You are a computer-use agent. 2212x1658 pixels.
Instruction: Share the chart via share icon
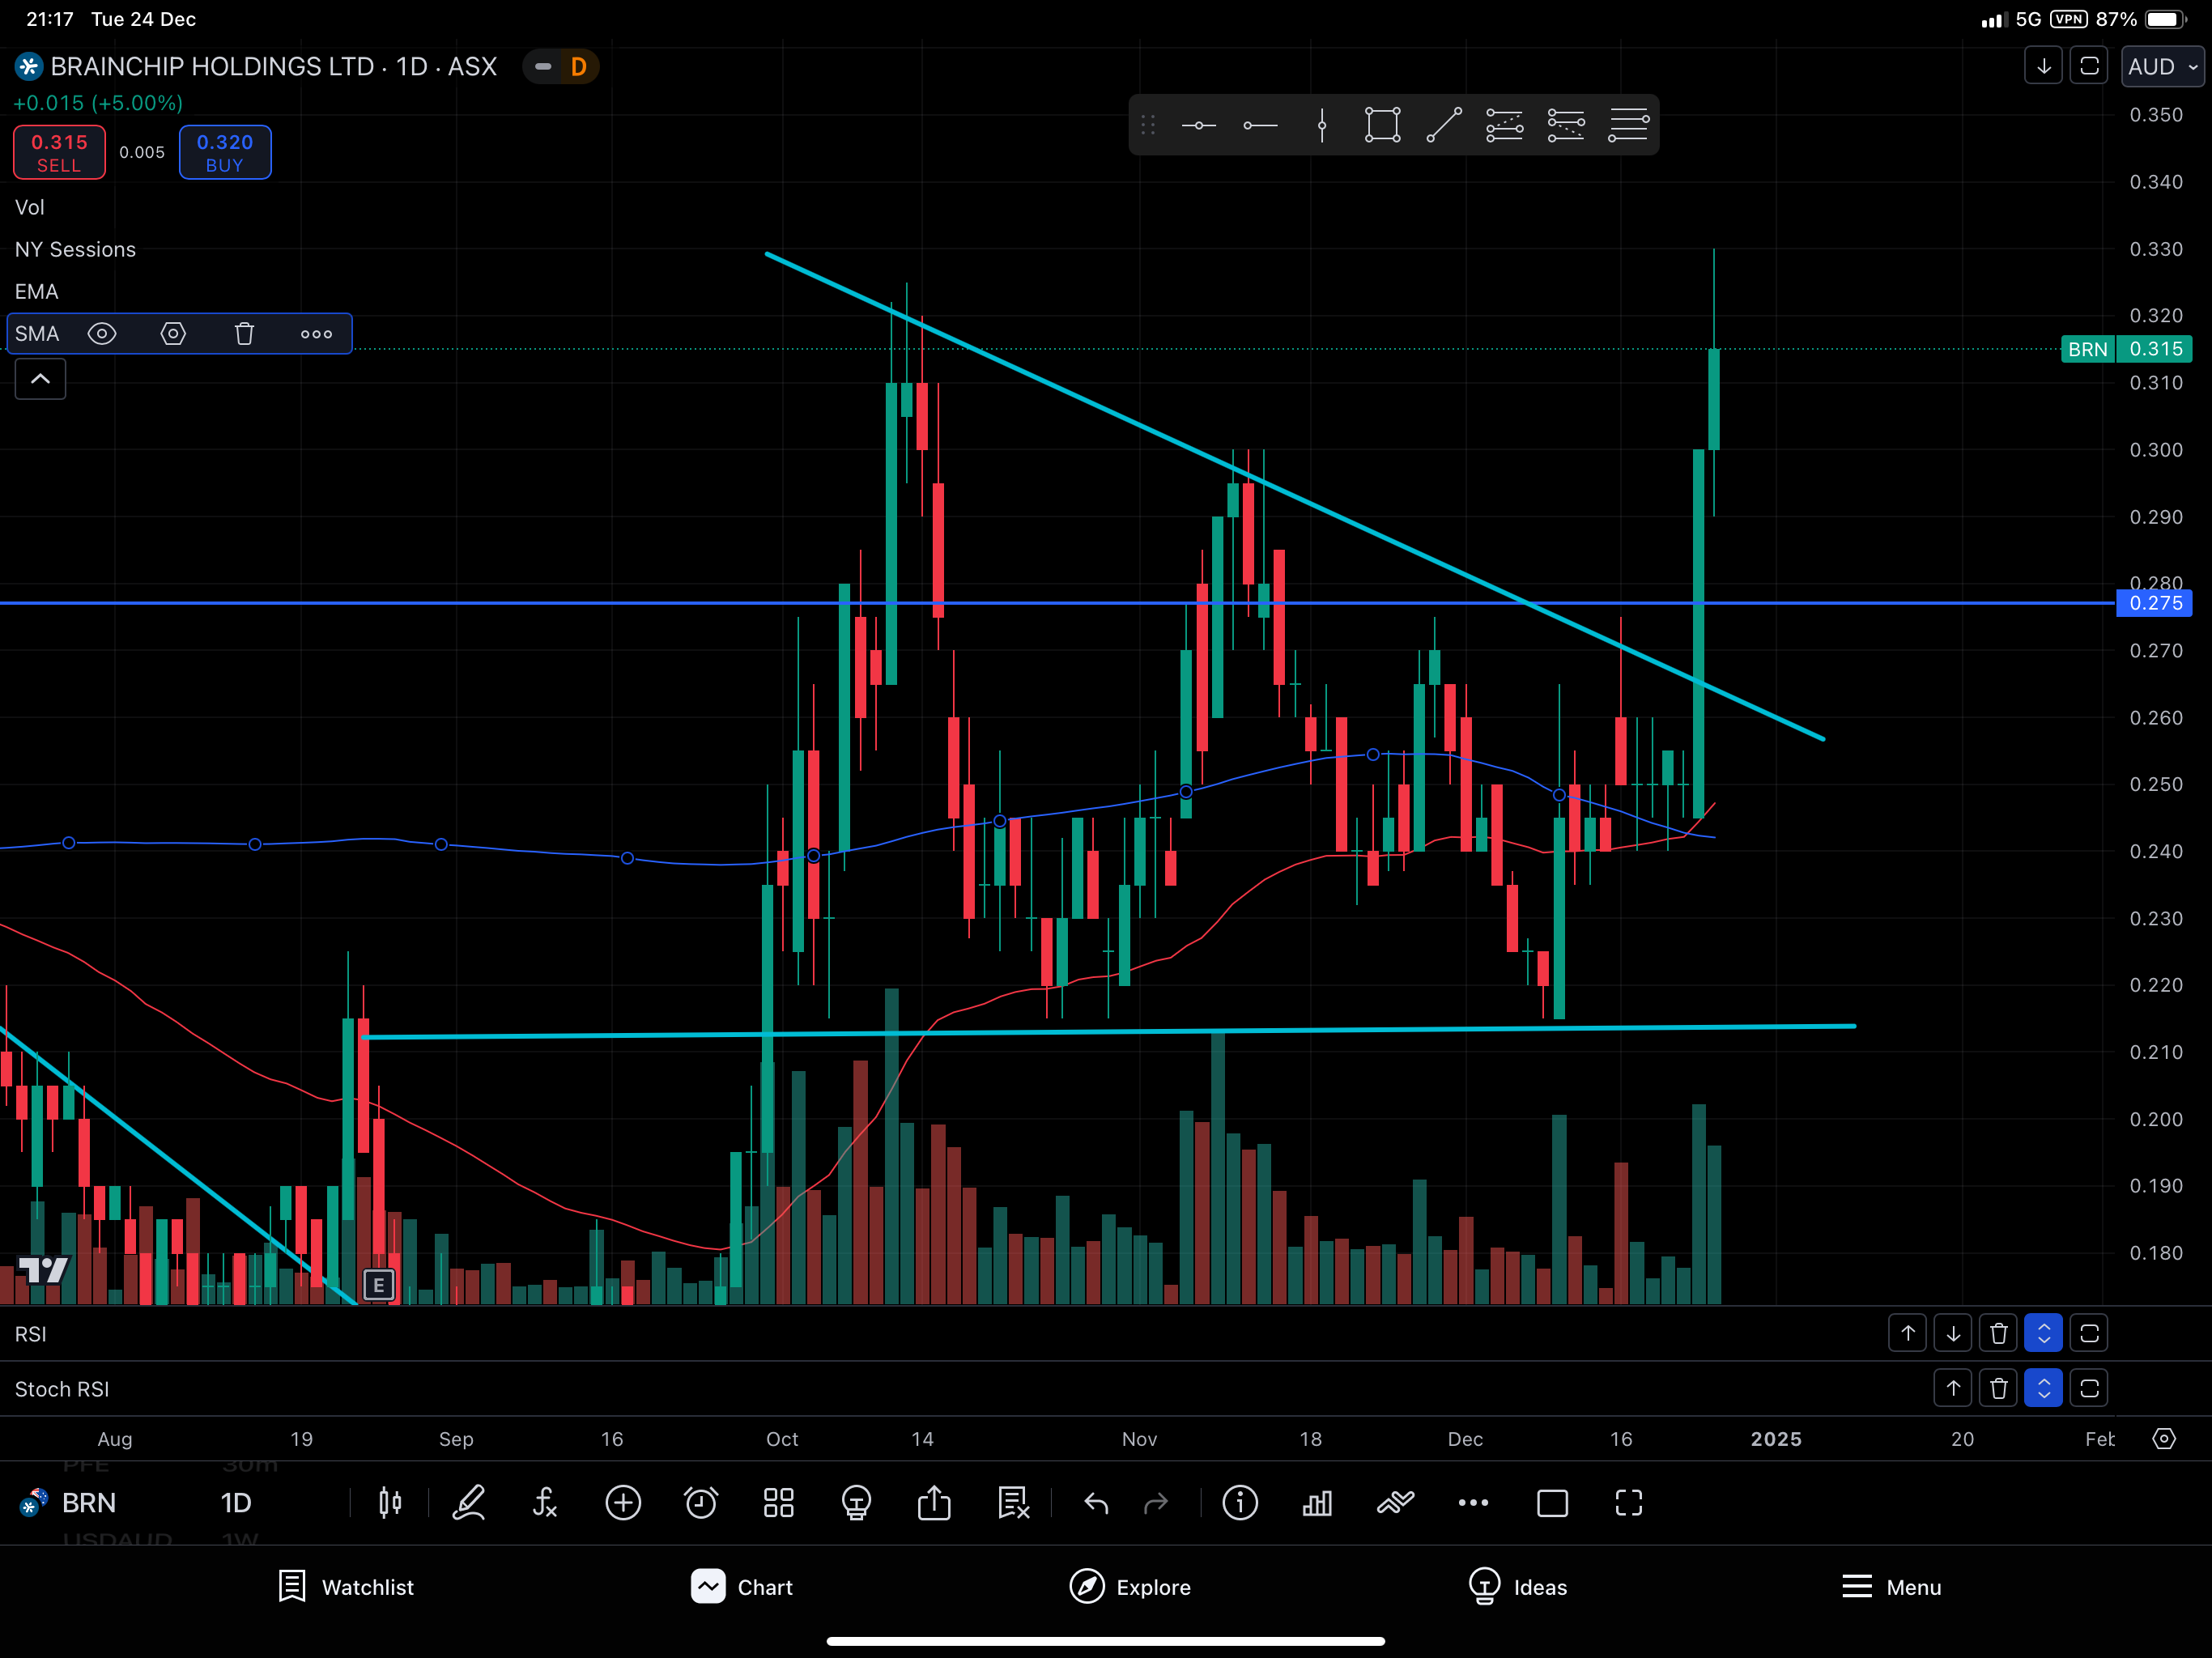coord(934,1502)
